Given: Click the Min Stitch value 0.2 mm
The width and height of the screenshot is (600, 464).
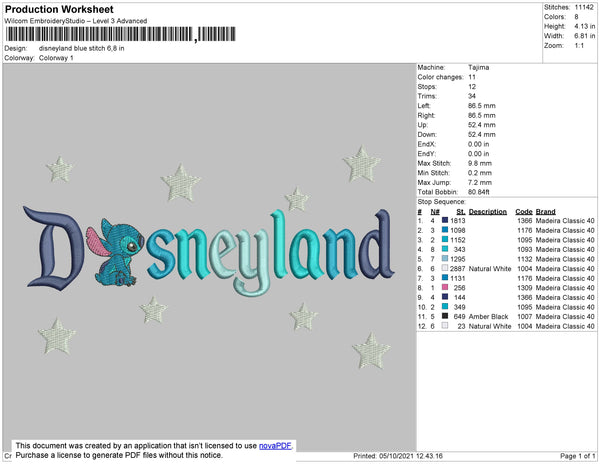Looking at the screenshot, I should (x=480, y=173).
